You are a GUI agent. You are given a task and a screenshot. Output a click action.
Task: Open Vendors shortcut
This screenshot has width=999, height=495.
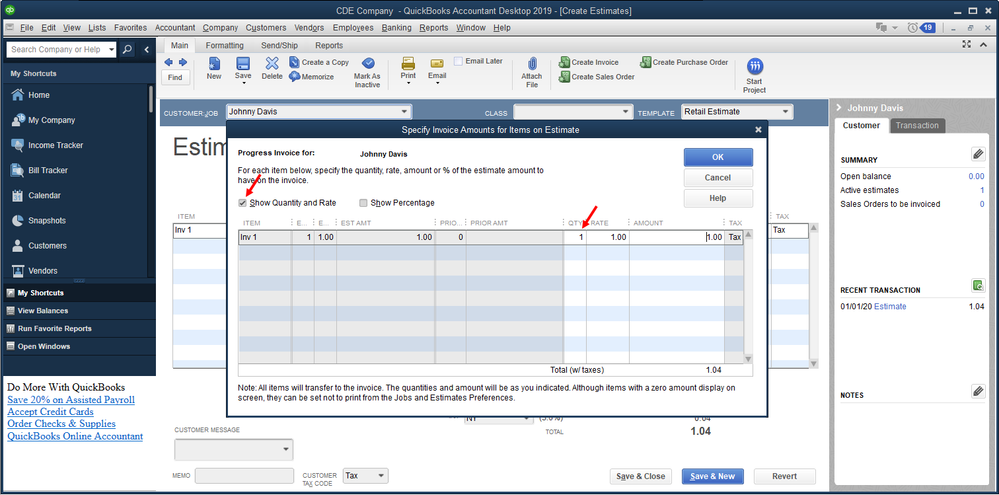point(34,271)
